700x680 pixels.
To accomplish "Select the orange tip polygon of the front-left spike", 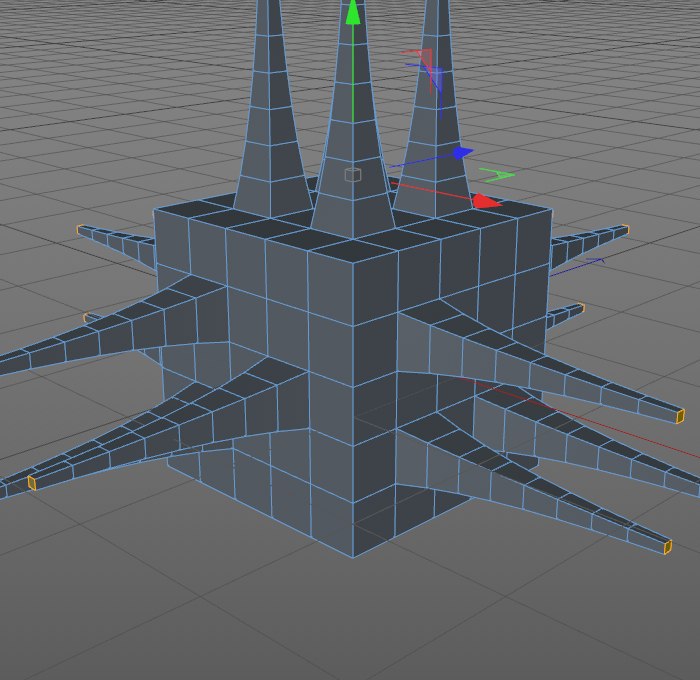I will coord(32,483).
